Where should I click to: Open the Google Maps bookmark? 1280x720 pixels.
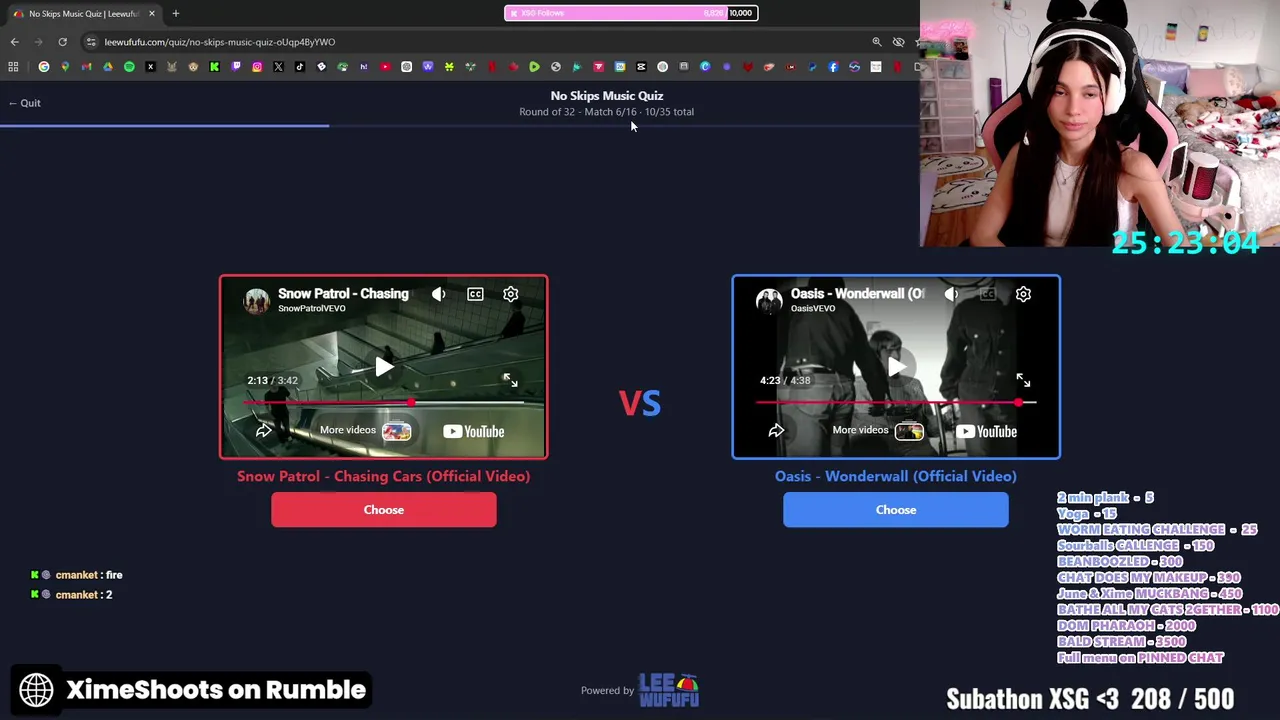tap(65, 67)
